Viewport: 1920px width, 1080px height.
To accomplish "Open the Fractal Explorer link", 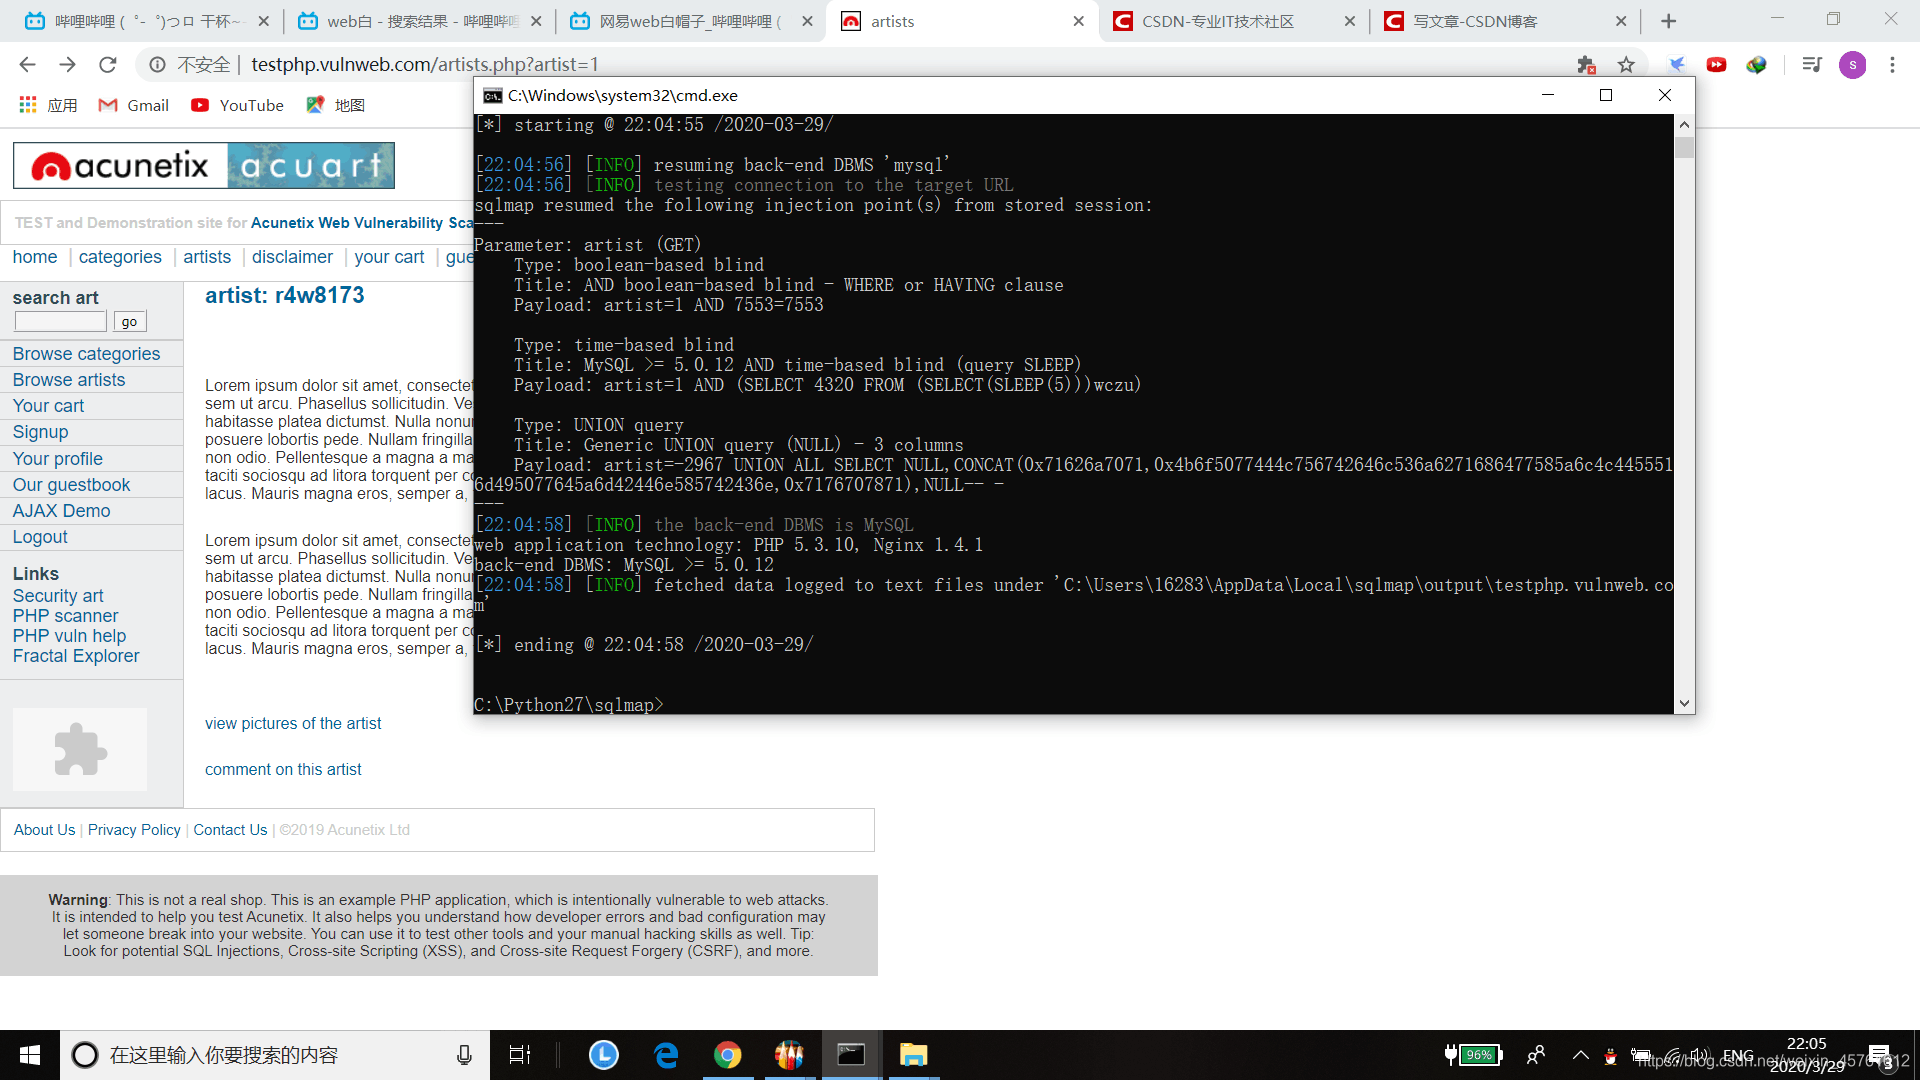I will (76, 656).
